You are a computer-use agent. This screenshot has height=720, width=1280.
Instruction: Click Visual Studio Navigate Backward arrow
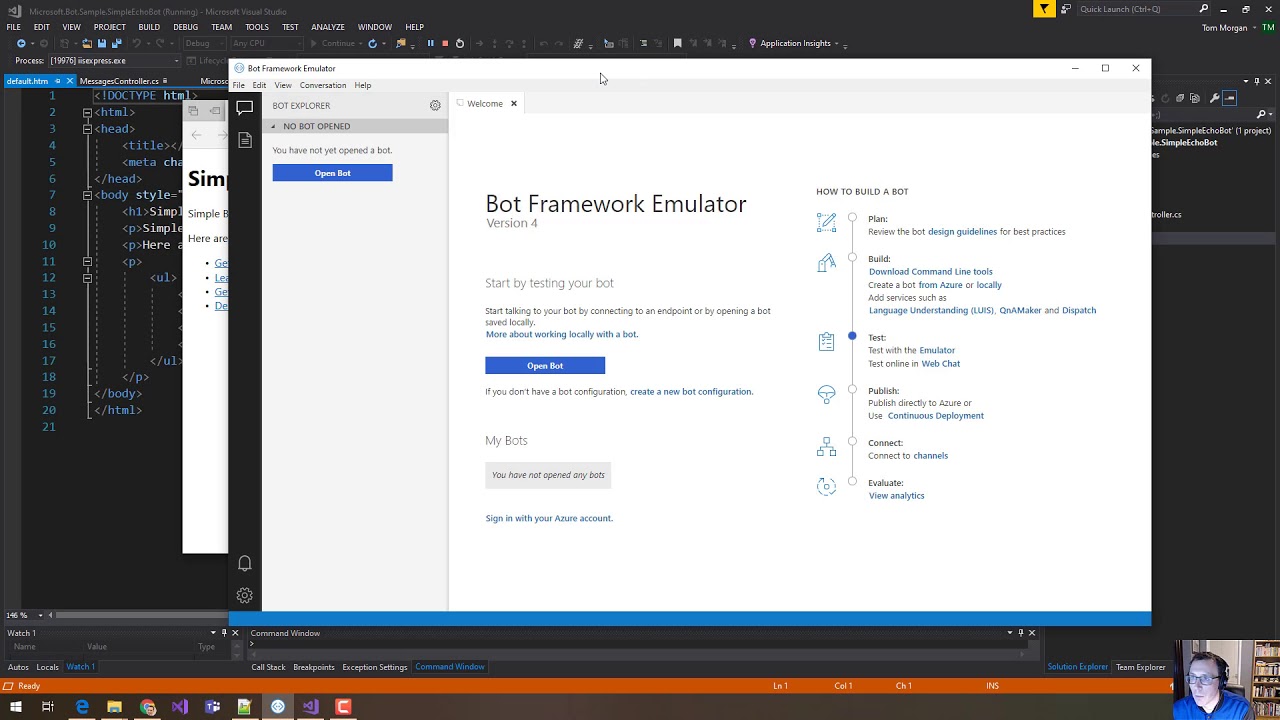click(21, 43)
